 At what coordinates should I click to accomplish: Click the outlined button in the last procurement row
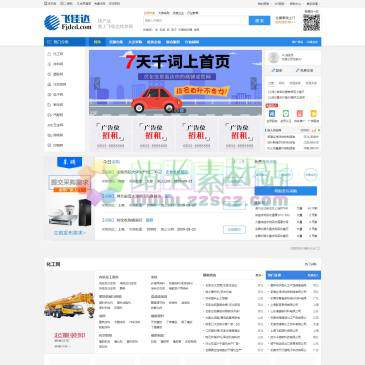click(x=234, y=229)
